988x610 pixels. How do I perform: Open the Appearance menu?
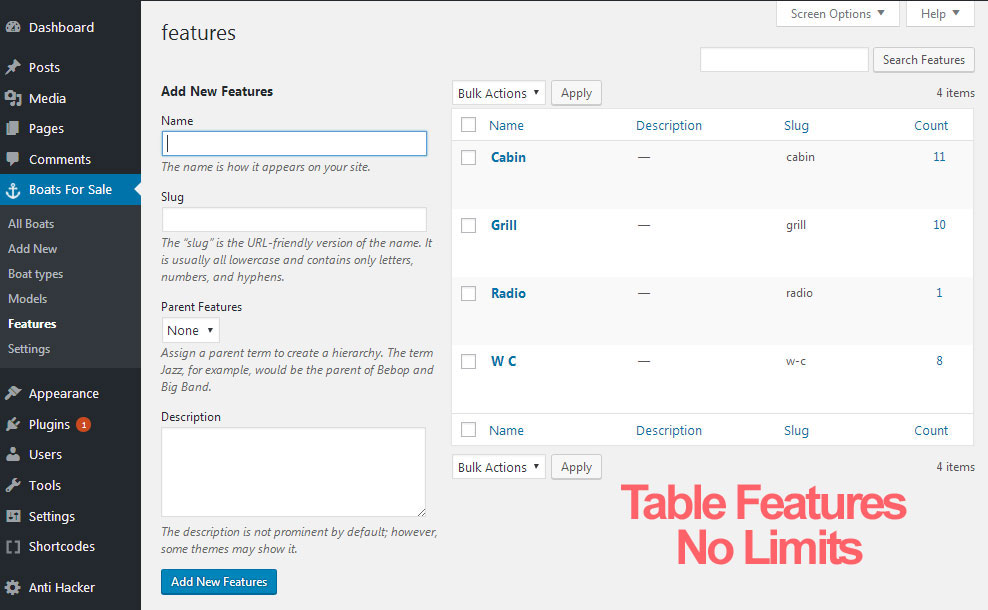tap(64, 393)
